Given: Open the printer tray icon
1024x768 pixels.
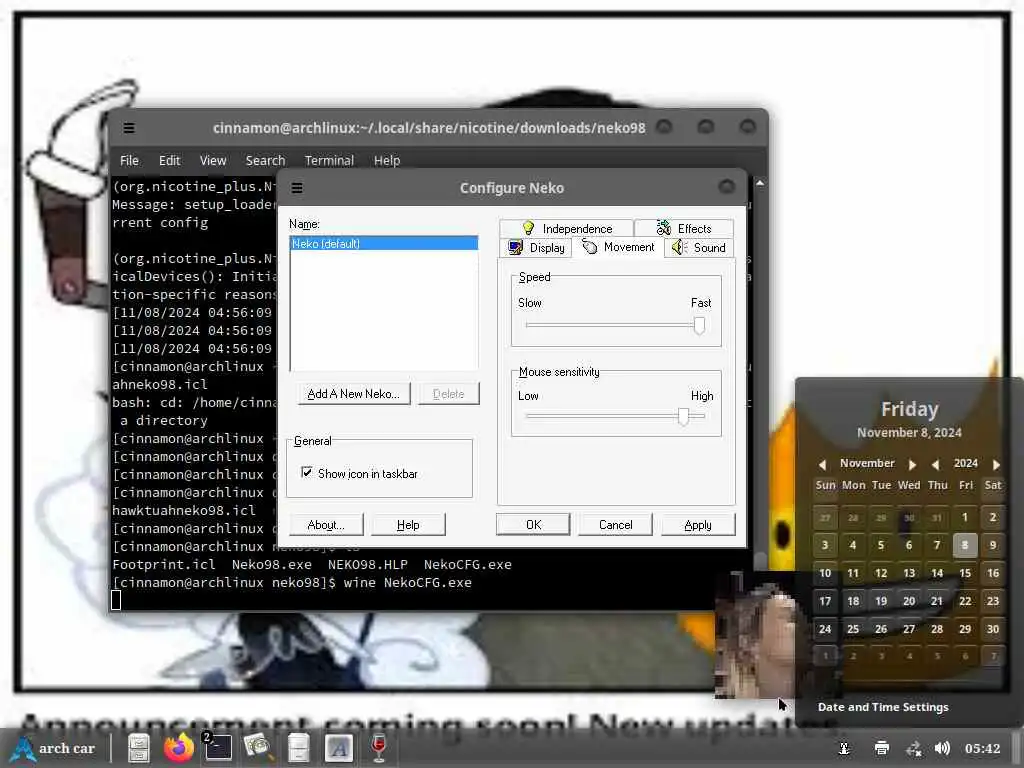Looking at the screenshot, I should click(x=882, y=748).
